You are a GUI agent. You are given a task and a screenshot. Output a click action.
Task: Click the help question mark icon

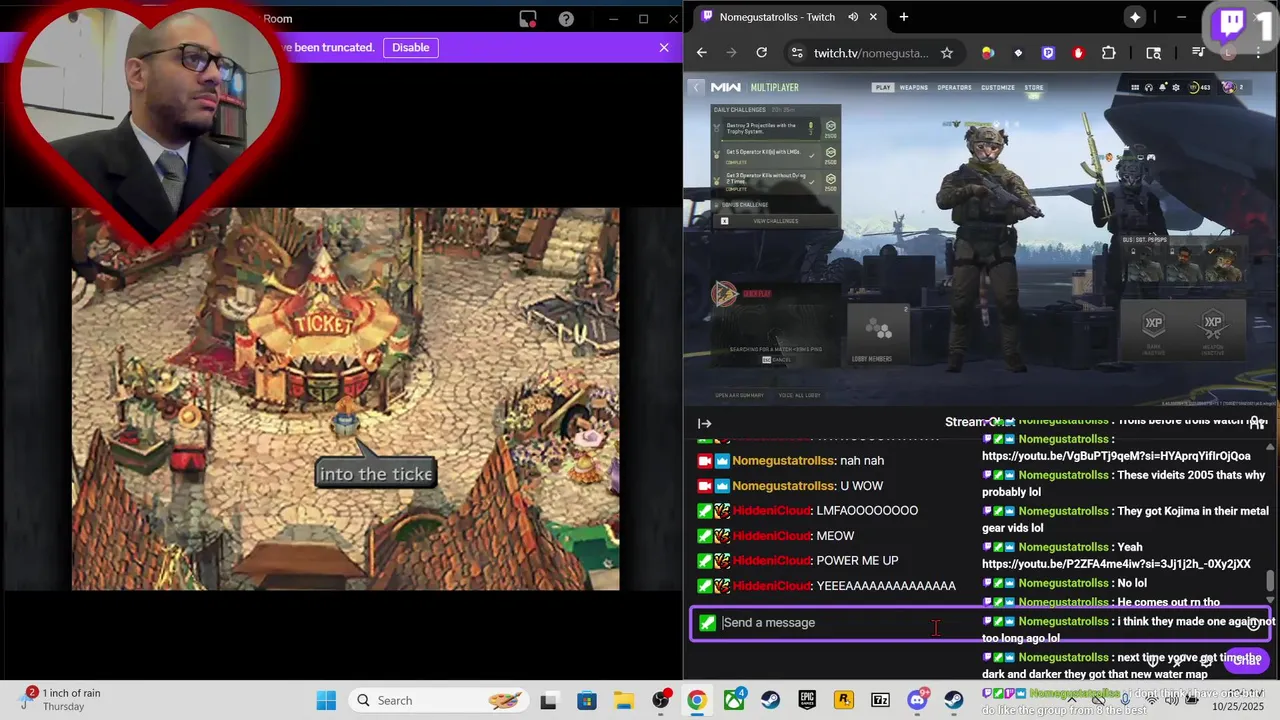pos(566,18)
